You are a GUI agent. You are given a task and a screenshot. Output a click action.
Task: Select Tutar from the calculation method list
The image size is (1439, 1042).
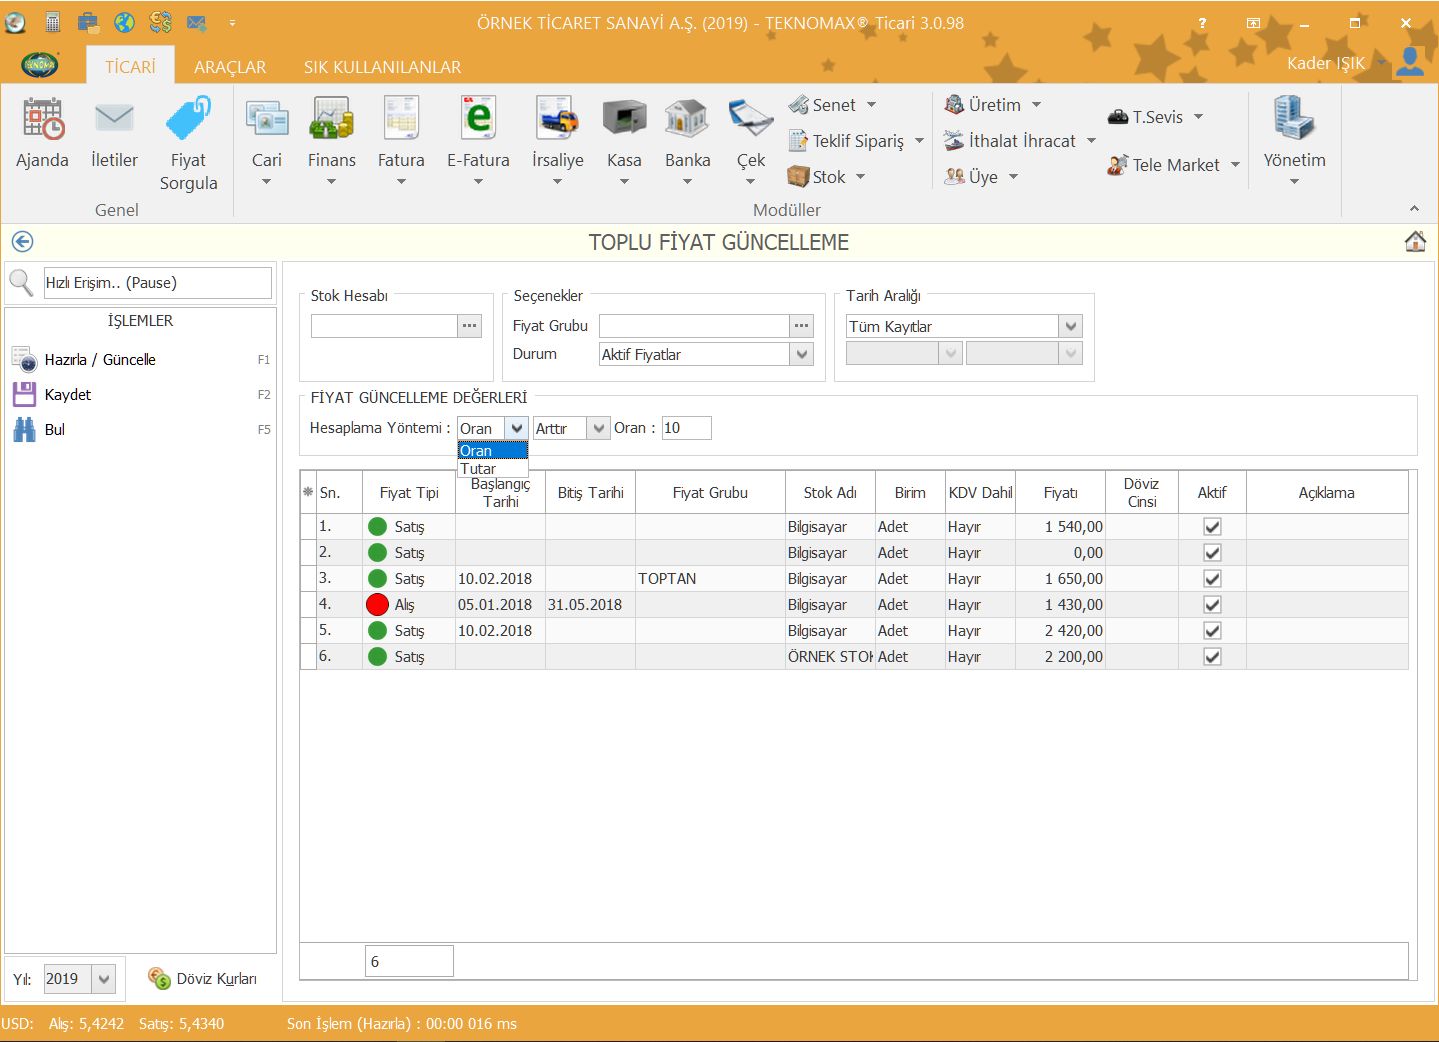coord(479,469)
